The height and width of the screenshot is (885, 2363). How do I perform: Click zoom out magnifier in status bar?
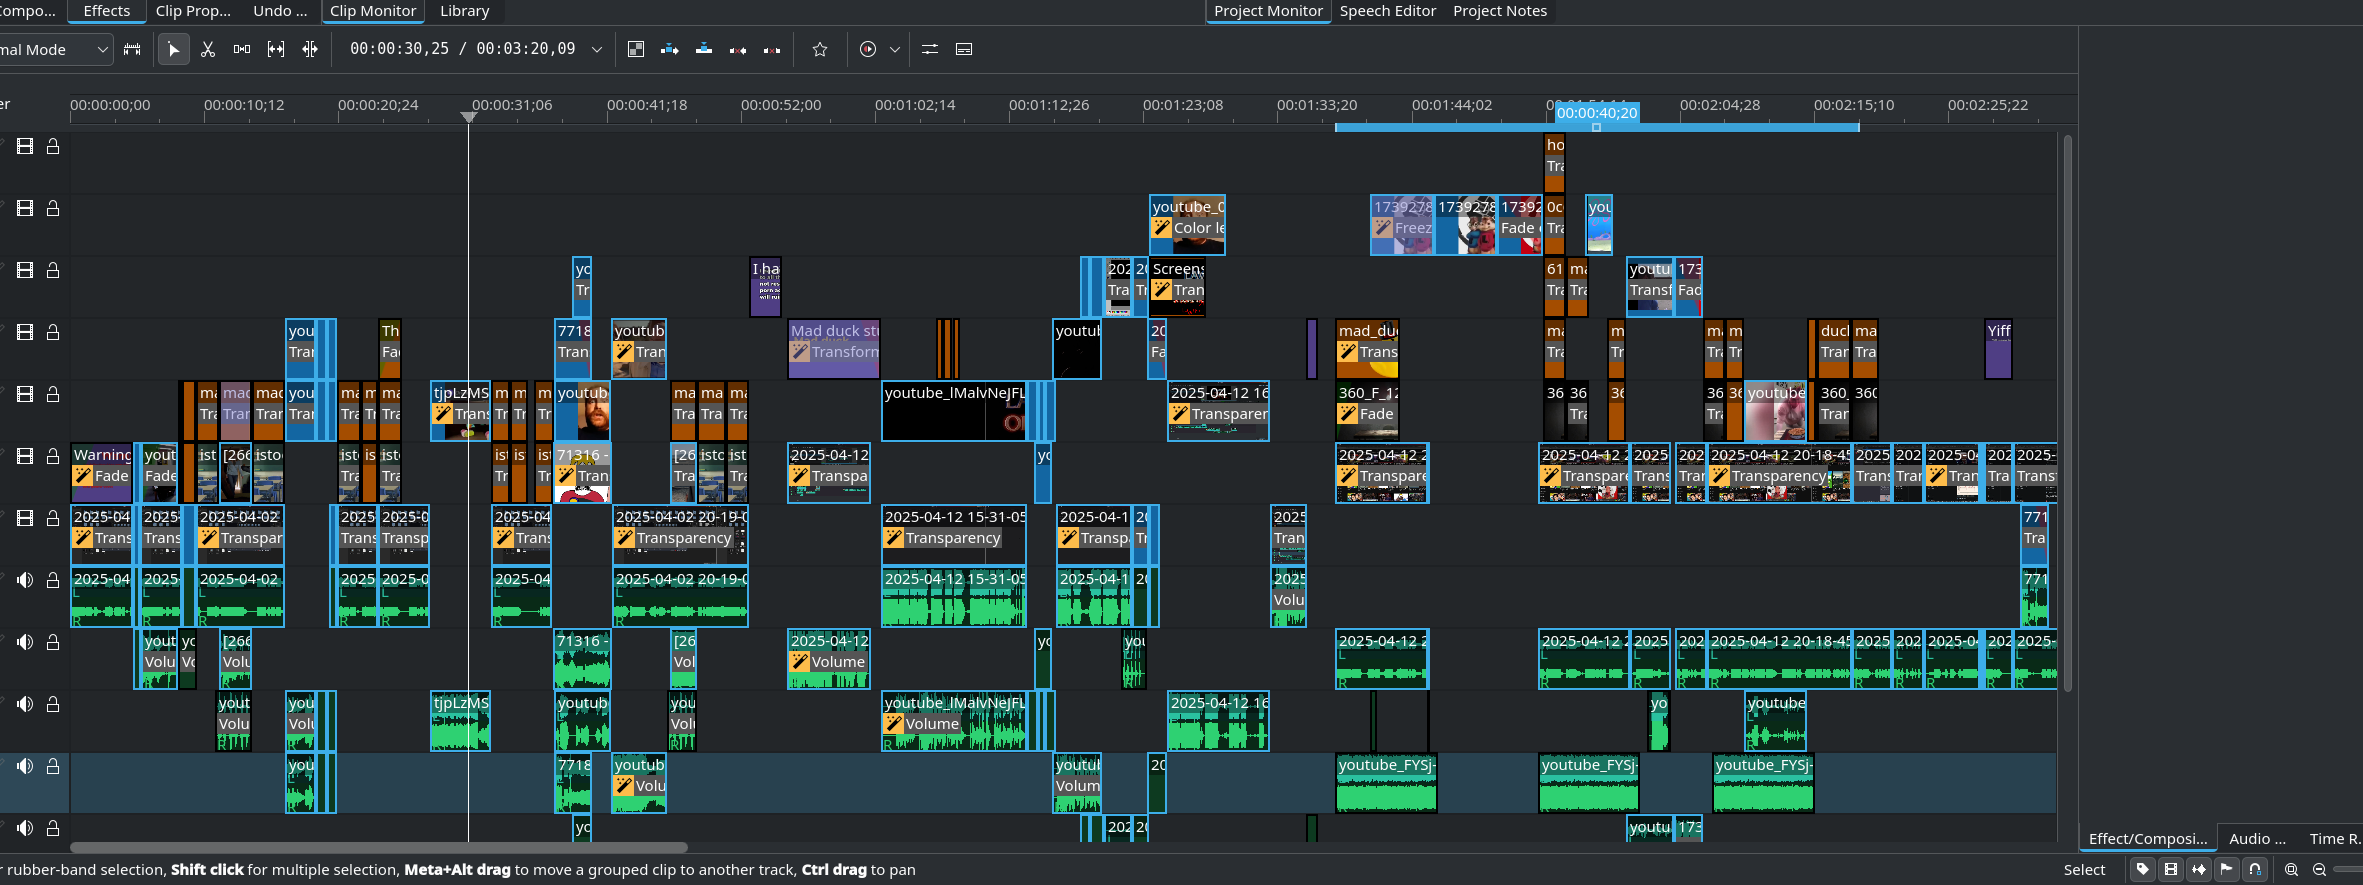2319,870
